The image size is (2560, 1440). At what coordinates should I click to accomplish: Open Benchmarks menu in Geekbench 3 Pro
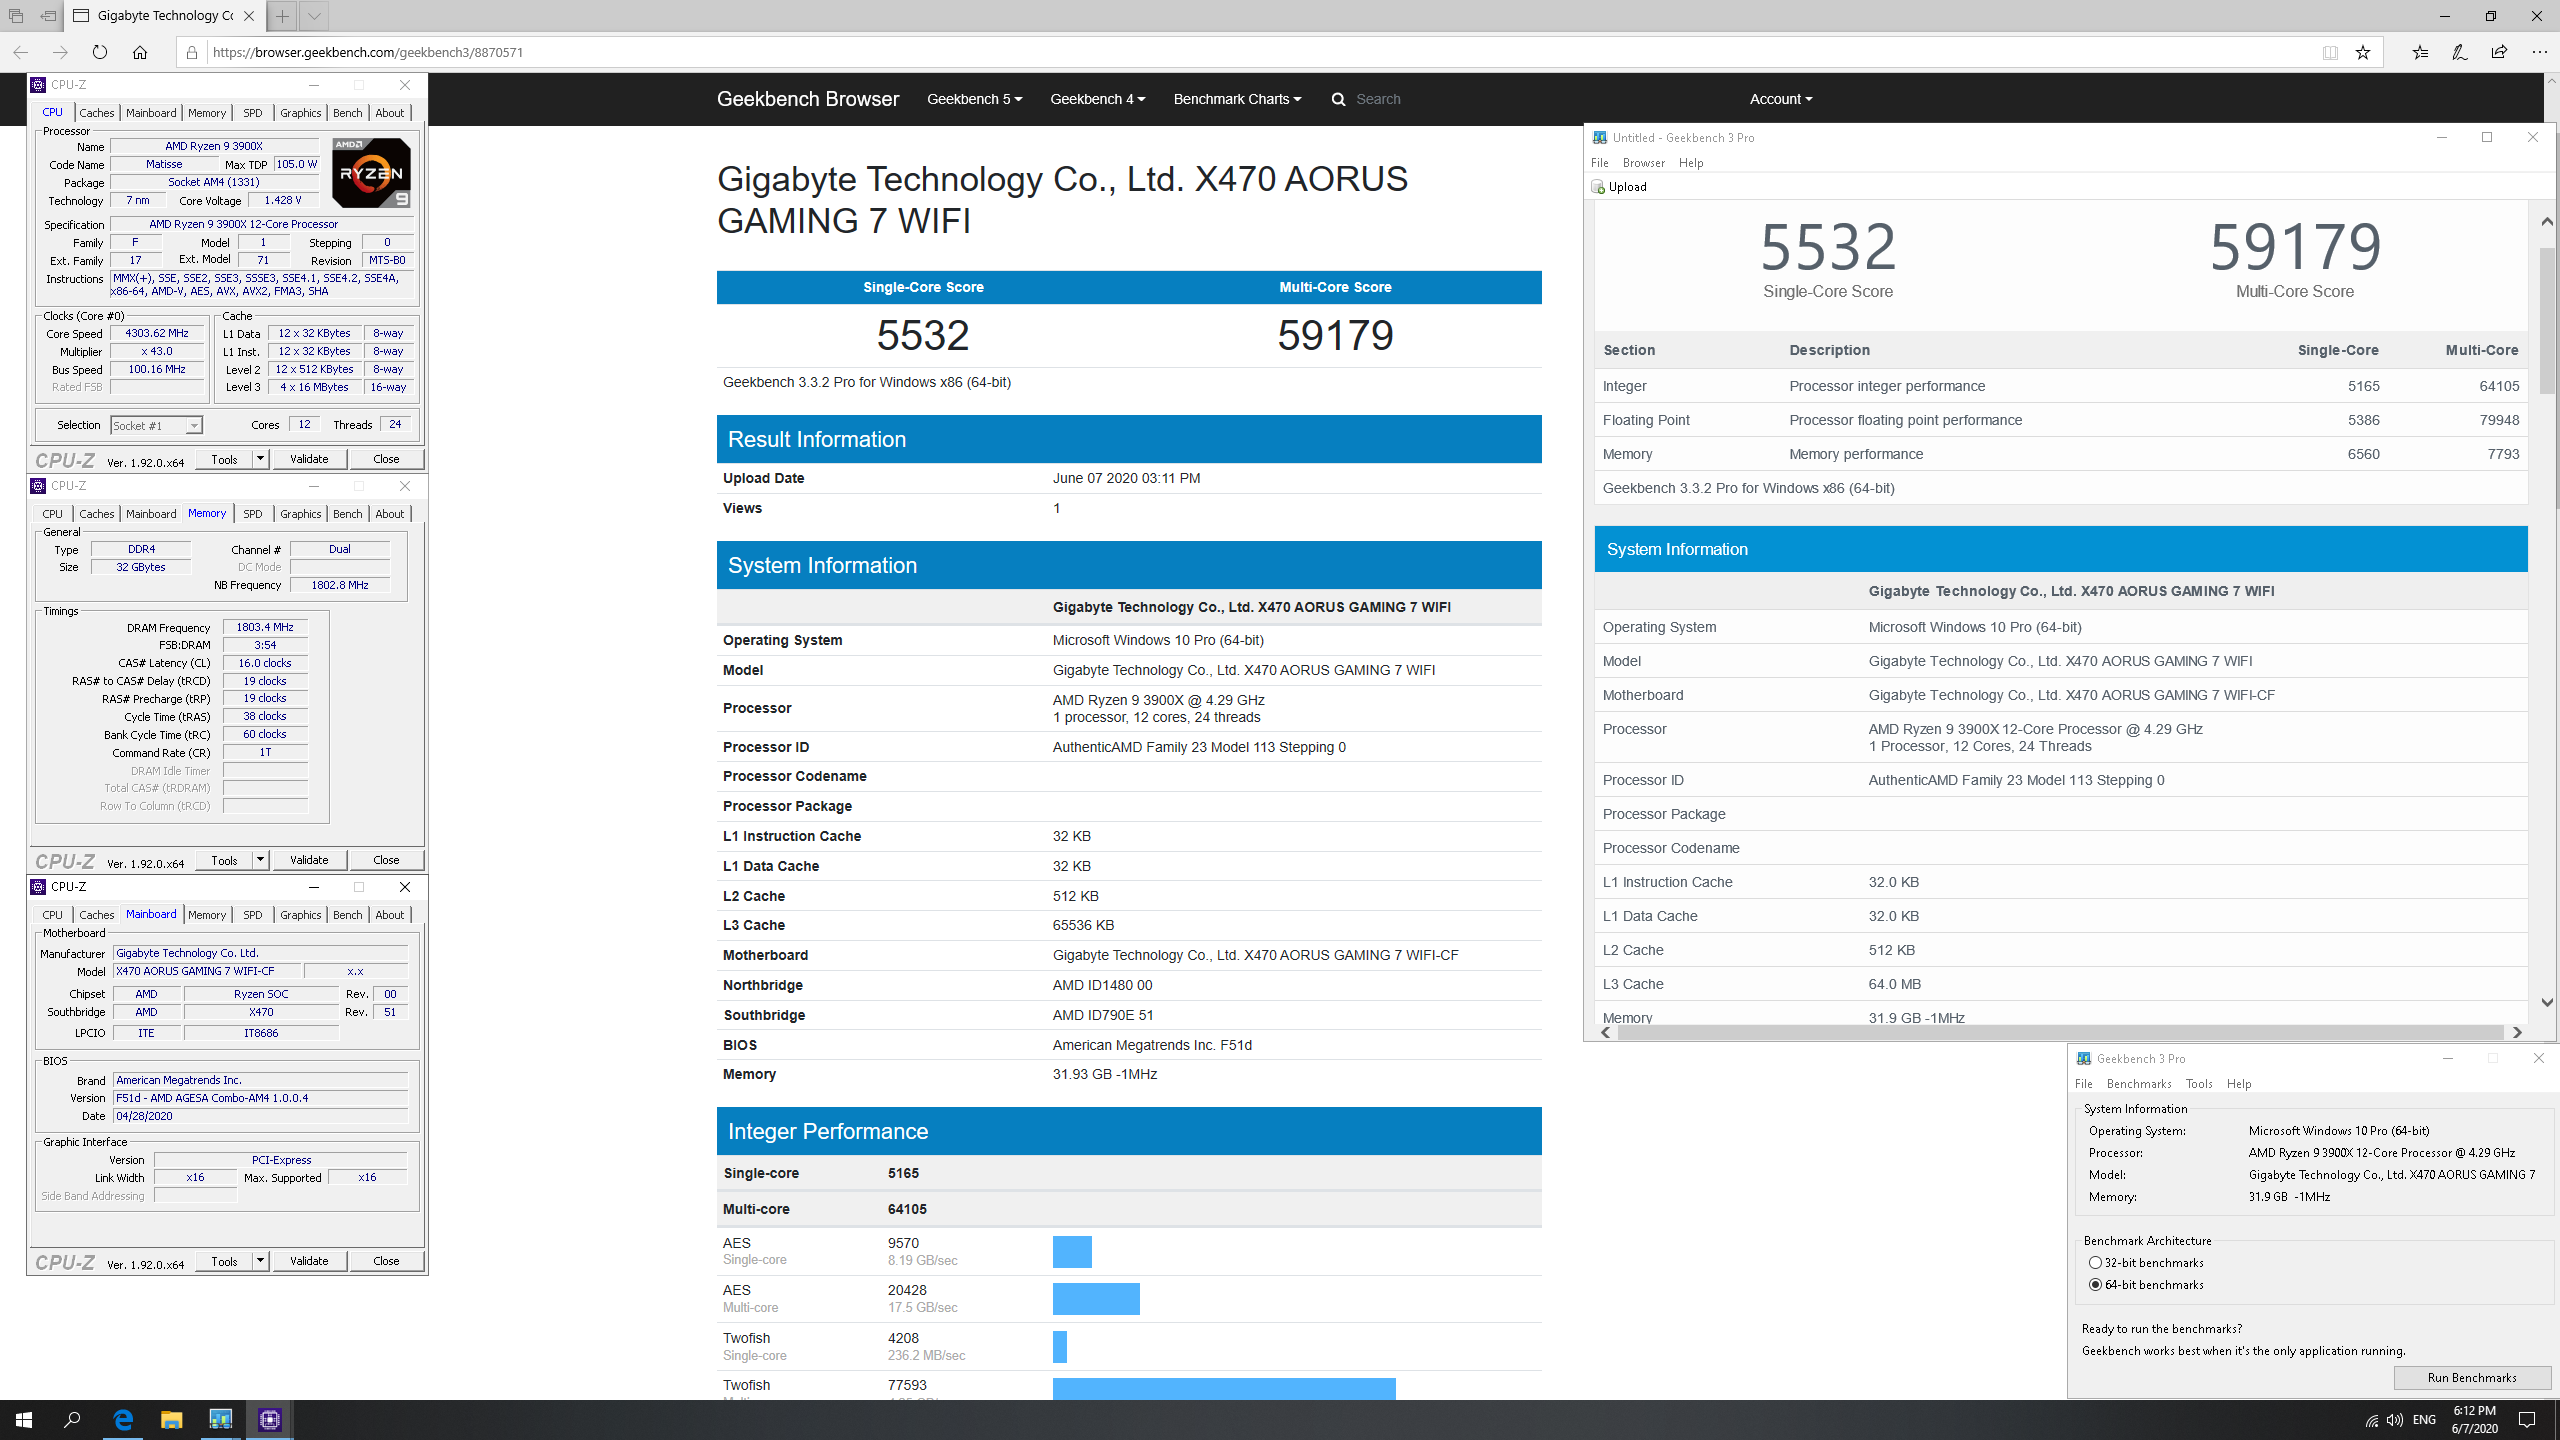click(2138, 1084)
